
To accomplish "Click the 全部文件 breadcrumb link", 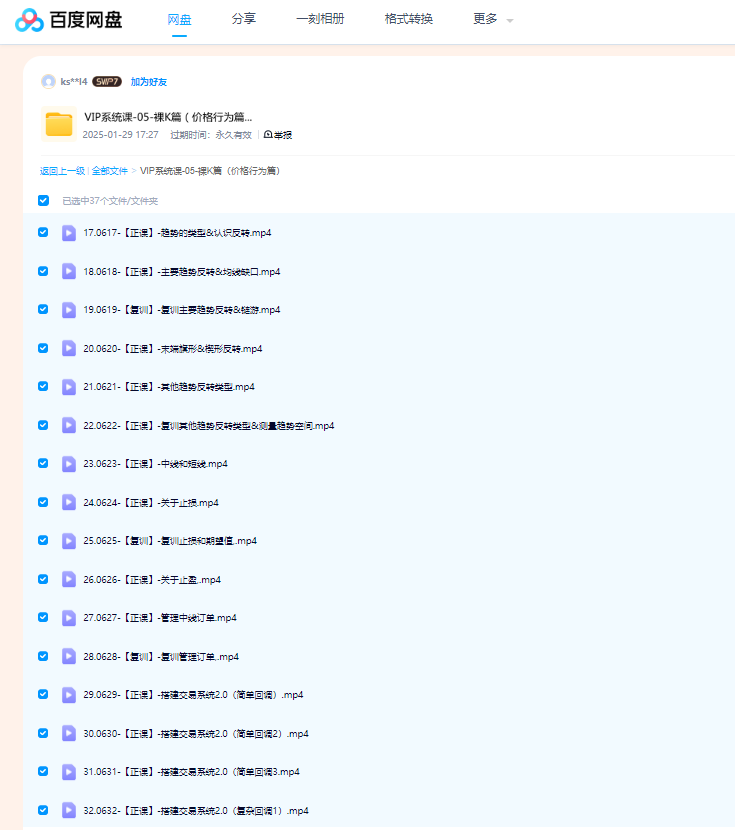I will pos(110,171).
